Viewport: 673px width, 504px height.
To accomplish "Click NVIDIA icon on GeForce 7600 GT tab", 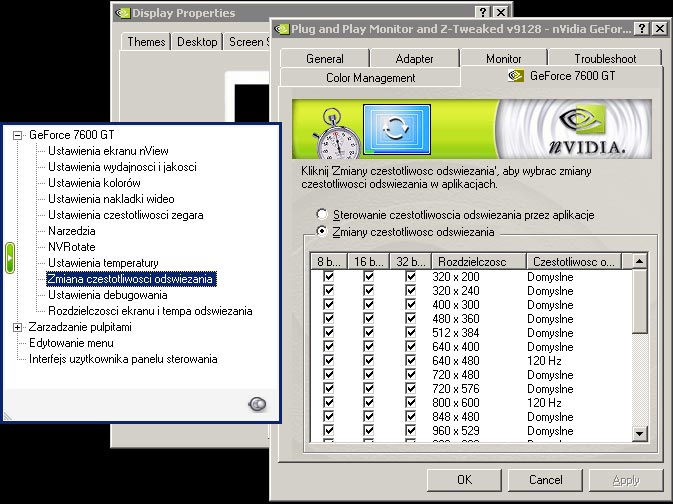I will click(x=515, y=76).
